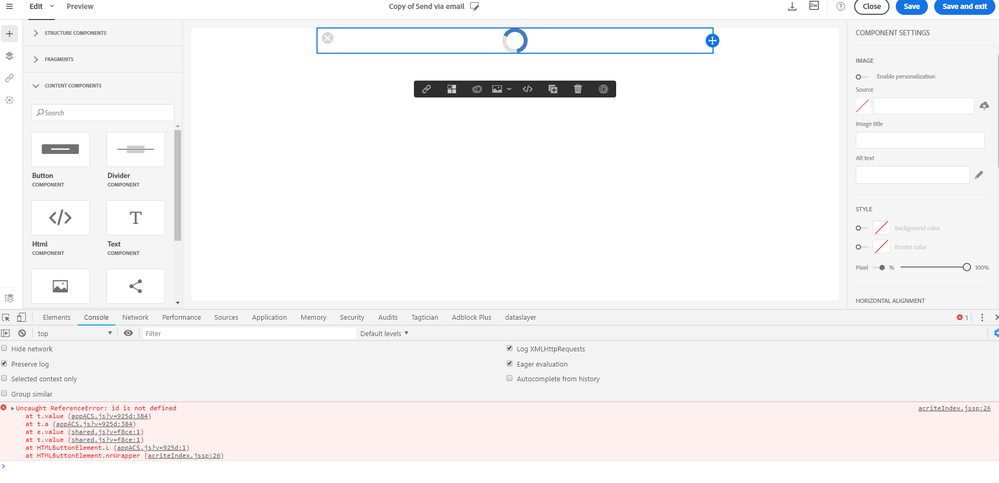Open the Performance DevTools tab
Viewport: 999px width, 483px height.
click(182, 317)
